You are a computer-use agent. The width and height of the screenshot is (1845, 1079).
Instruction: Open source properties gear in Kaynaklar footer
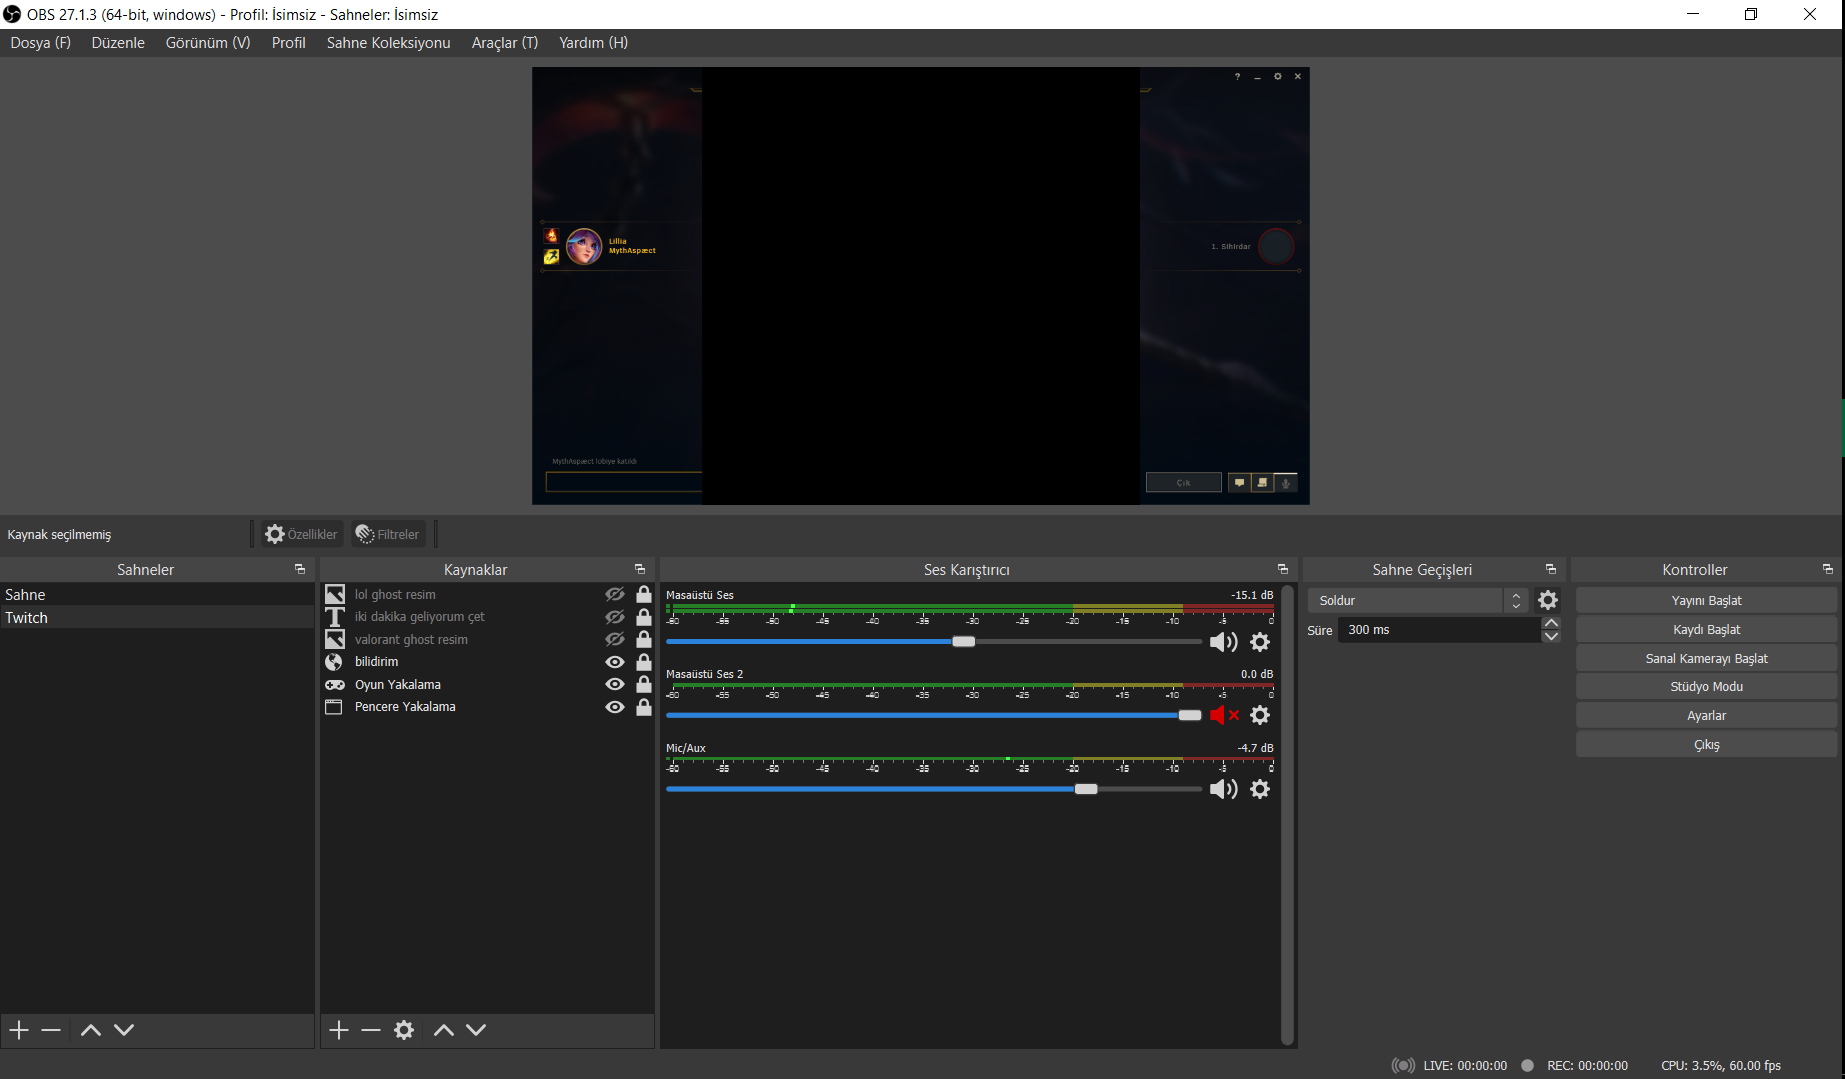[404, 1030]
